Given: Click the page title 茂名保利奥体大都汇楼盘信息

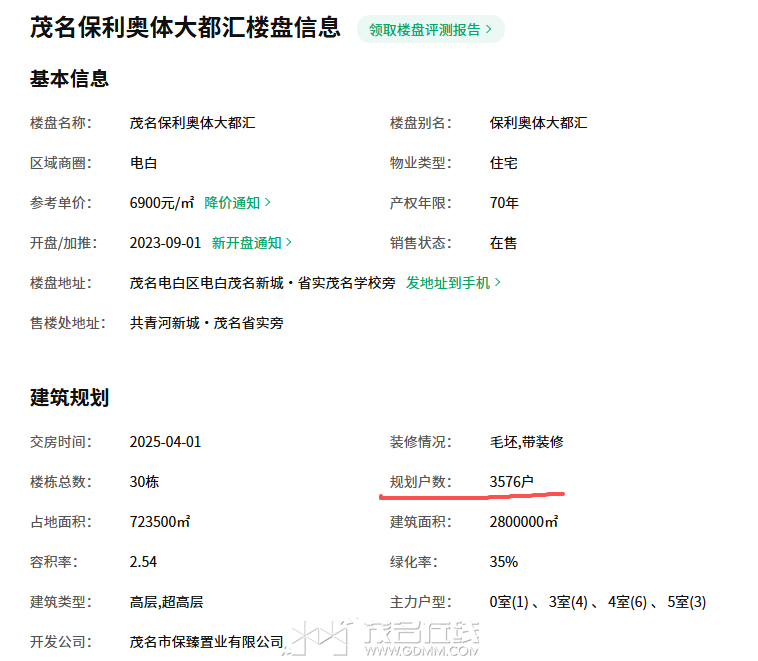Looking at the screenshot, I should pyautogui.click(x=185, y=28).
